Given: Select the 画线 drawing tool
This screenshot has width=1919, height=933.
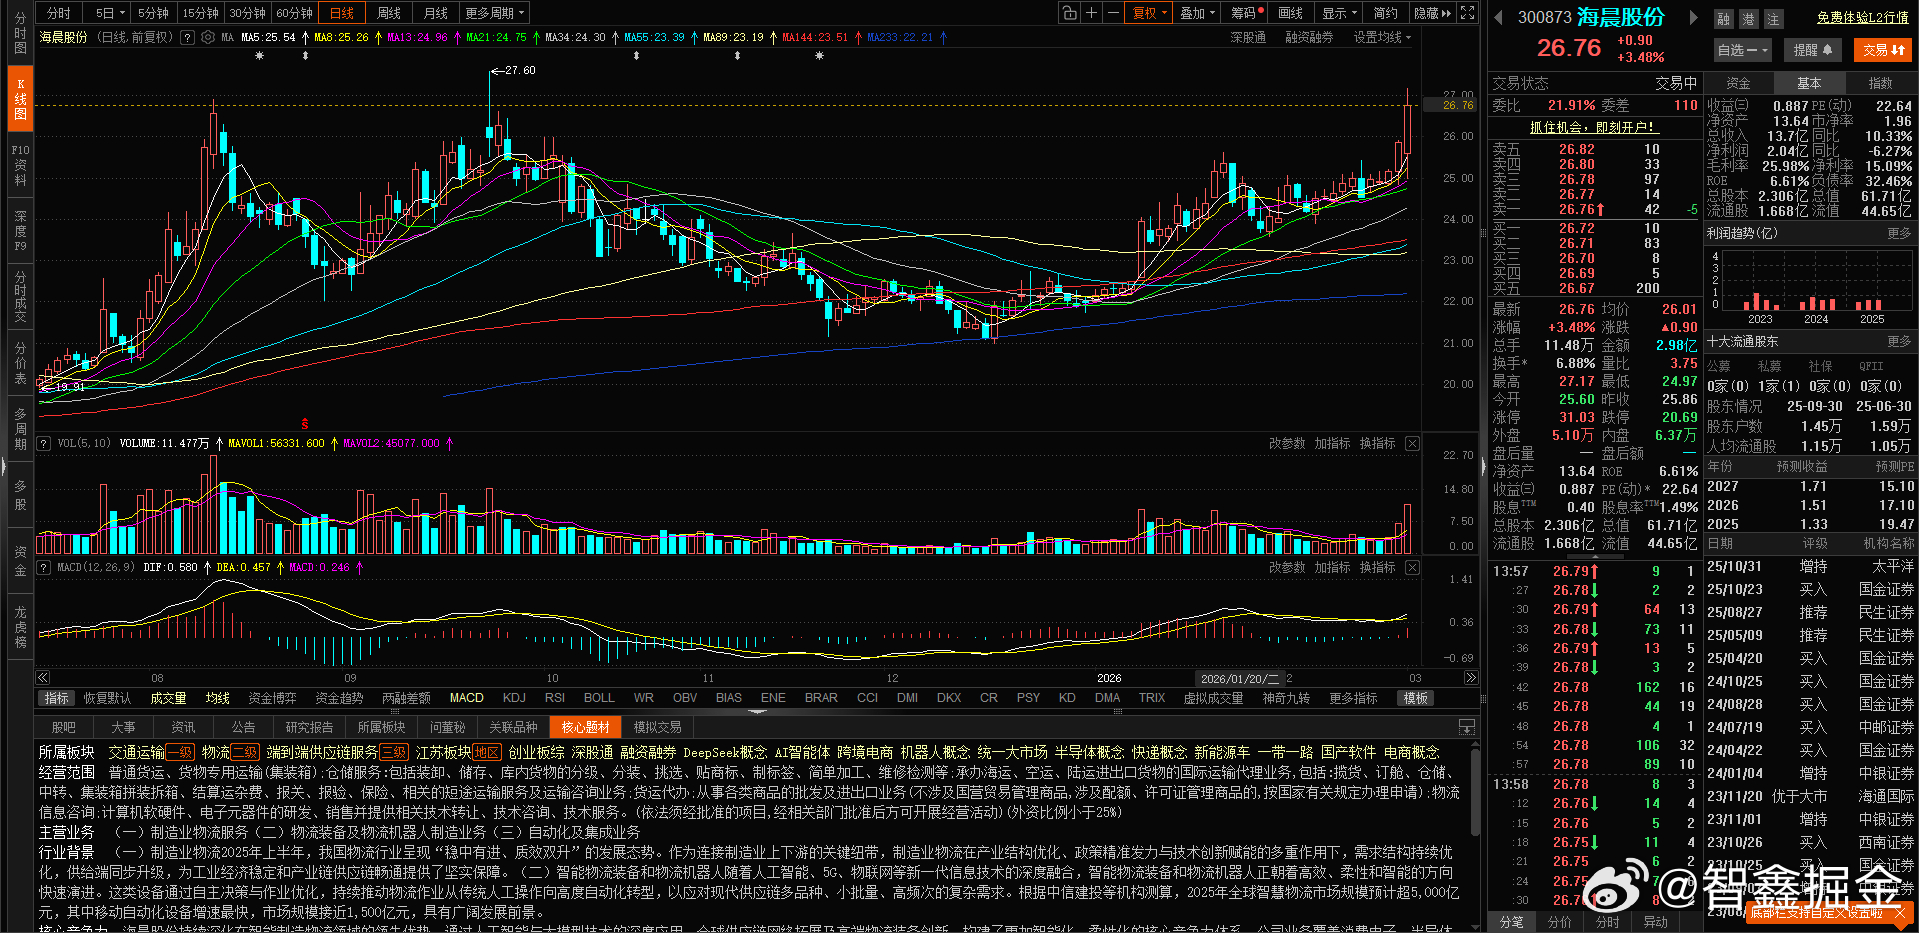Looking at the screenshot, I should pos(1289,12).
